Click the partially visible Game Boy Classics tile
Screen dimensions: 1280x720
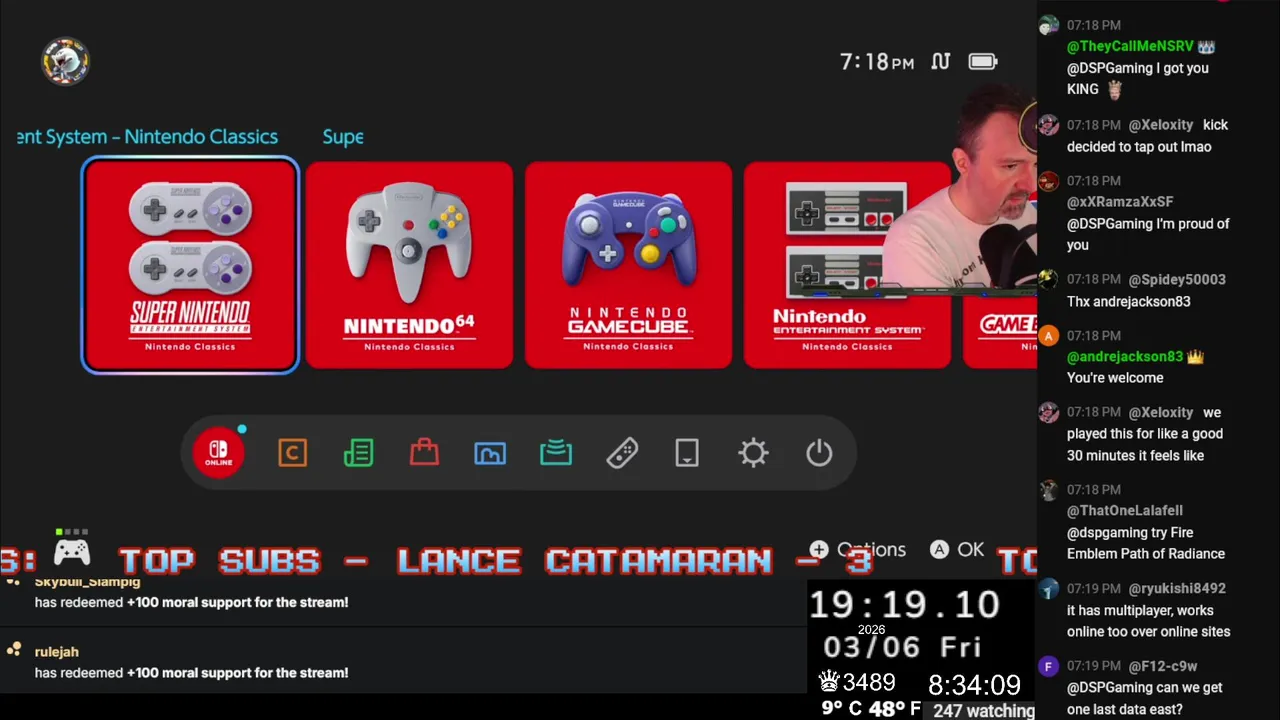point(999,266)
